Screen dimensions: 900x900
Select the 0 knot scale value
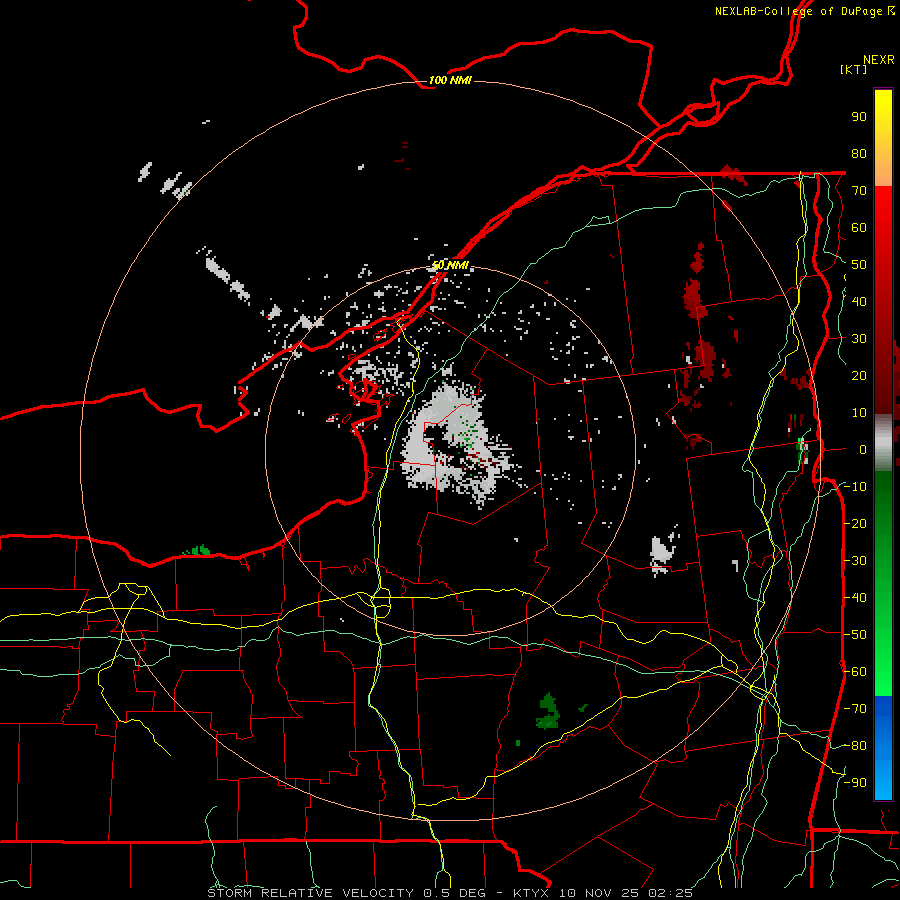(x=863, y=450)
